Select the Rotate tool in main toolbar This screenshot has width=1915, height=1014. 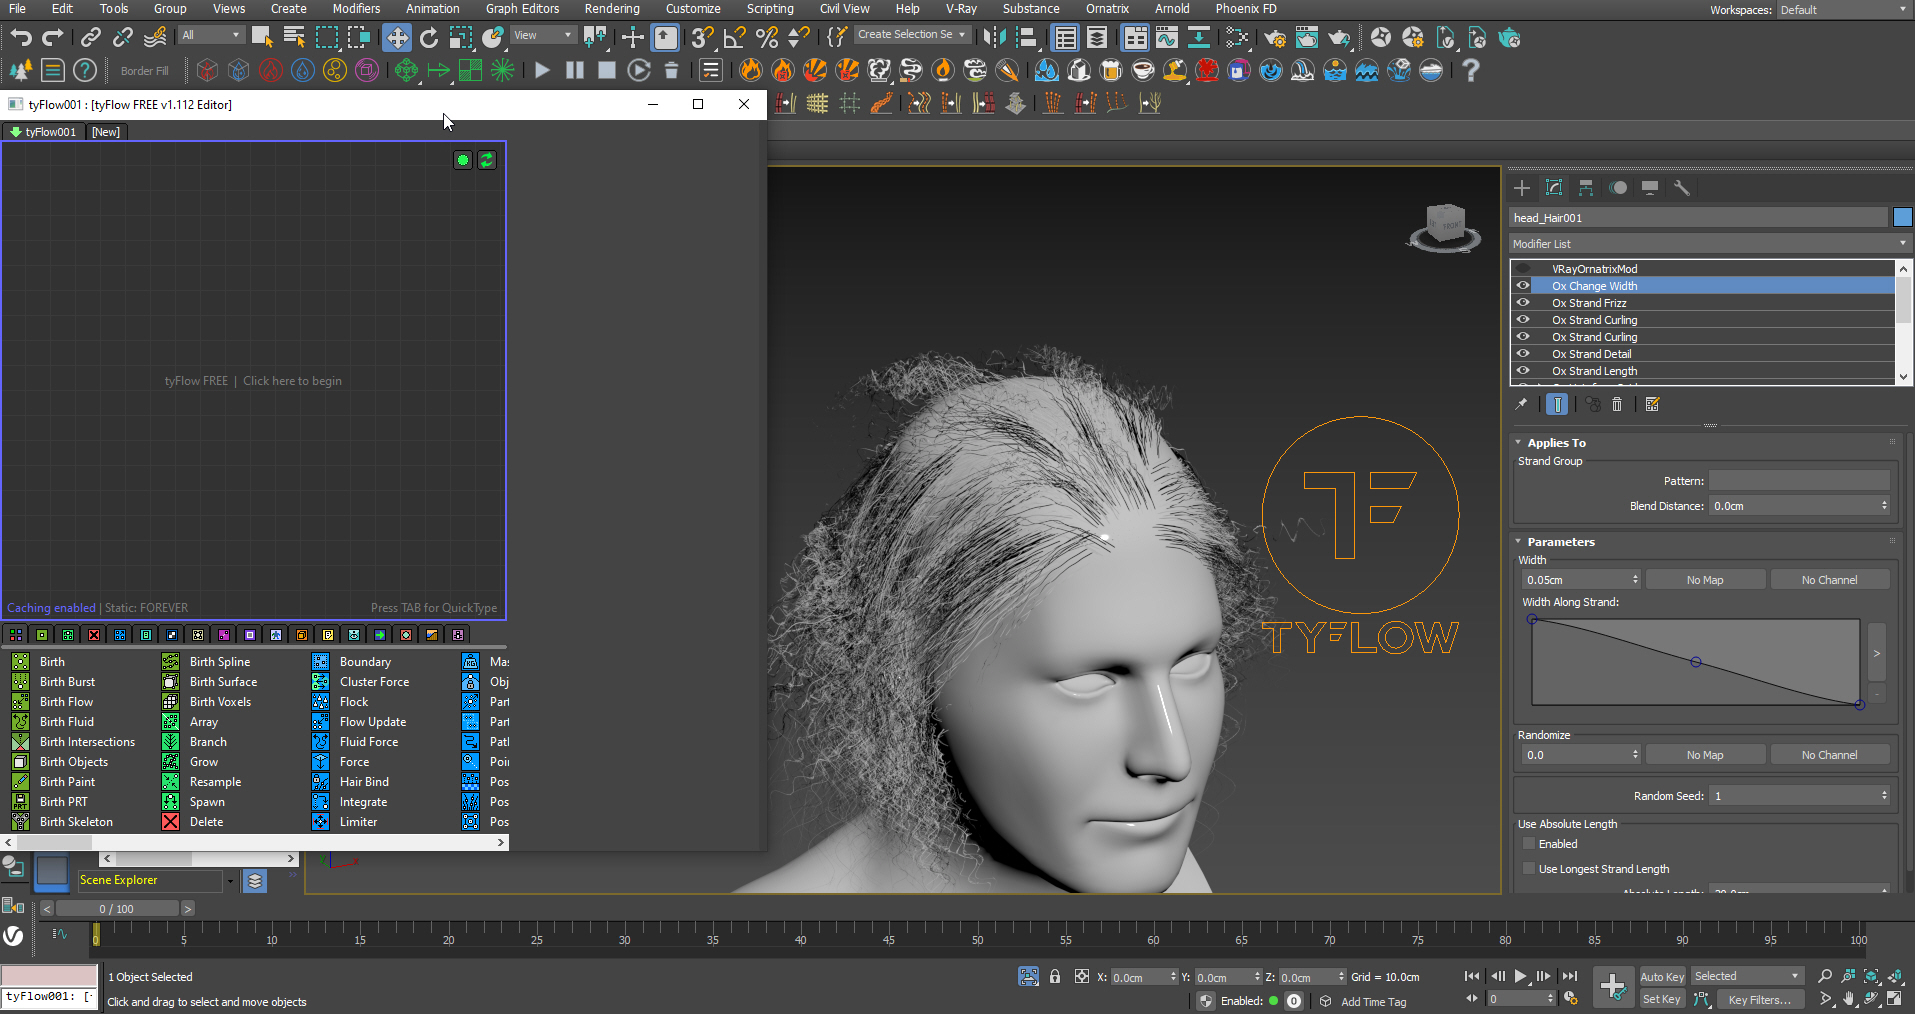click(x=429, y=38)
